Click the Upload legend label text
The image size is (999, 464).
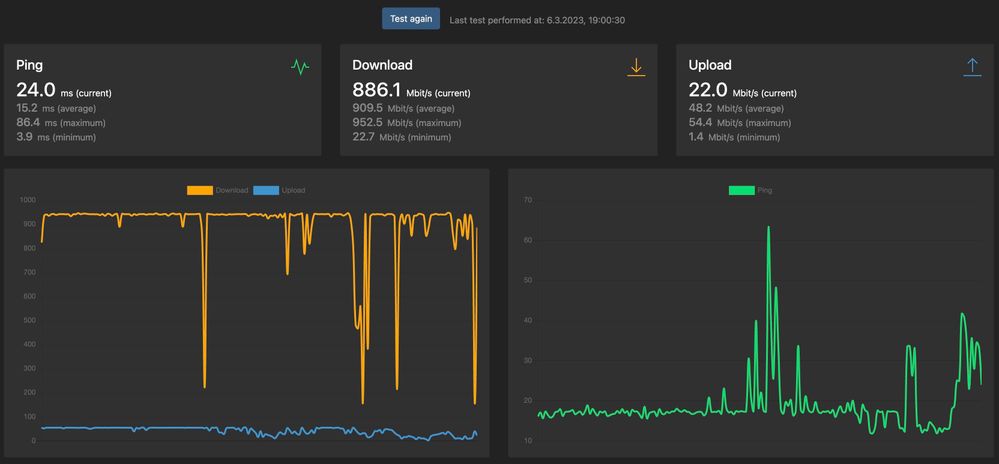pos(293,190)
